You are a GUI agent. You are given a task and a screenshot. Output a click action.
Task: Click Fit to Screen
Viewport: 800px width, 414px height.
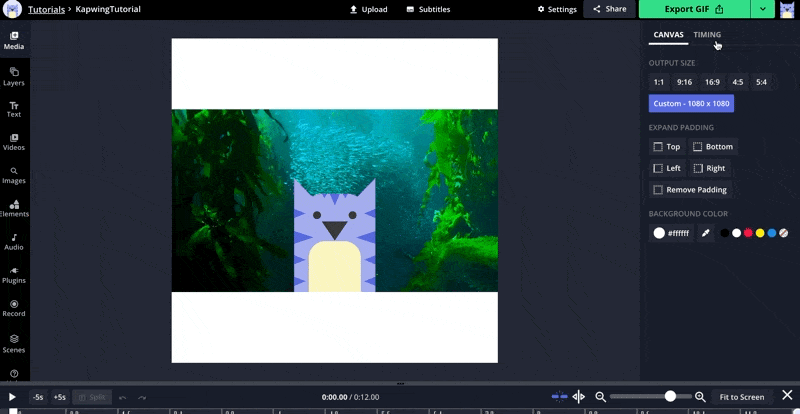(742, 397)
